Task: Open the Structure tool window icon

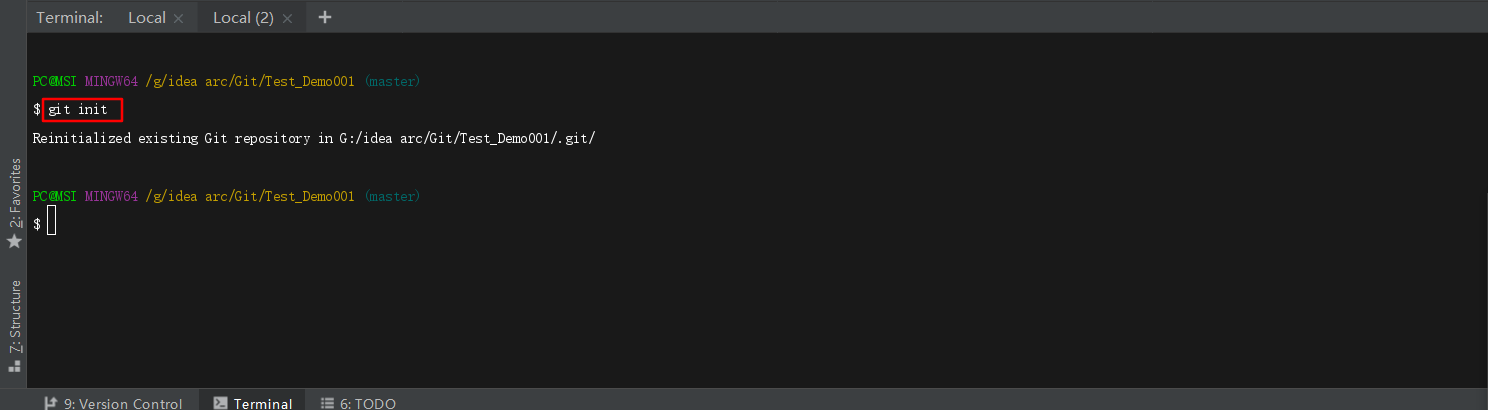Action: (14, 366)
